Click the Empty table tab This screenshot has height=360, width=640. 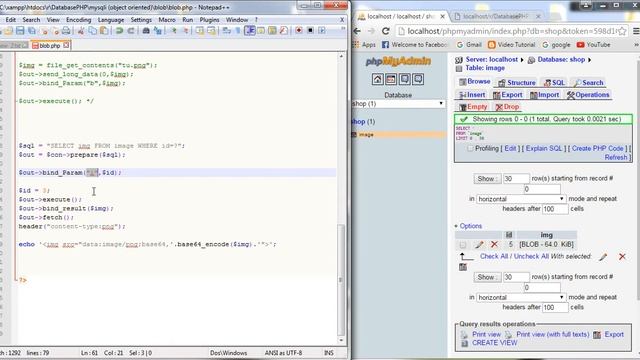click(473, 107)
